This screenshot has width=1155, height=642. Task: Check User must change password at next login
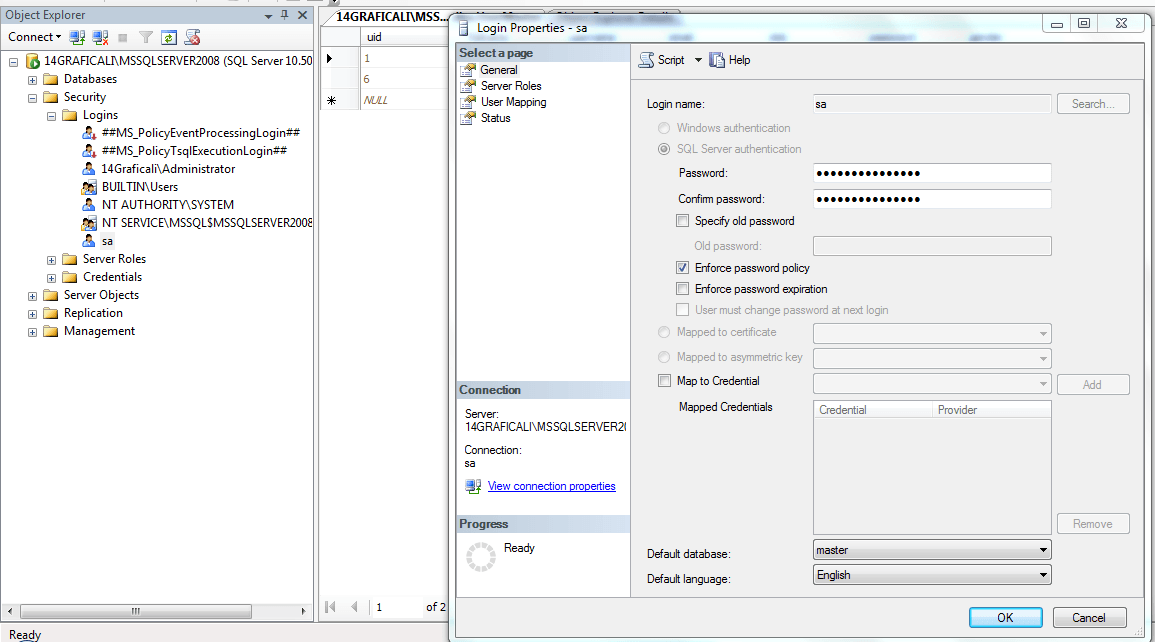point(683,310)
